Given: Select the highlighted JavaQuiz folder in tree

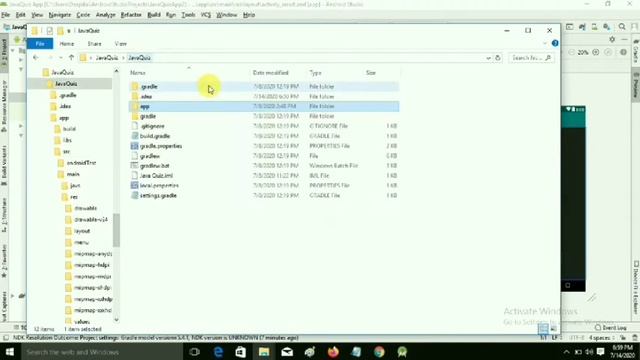Looking at the screenshot, I should pos(66,84).
